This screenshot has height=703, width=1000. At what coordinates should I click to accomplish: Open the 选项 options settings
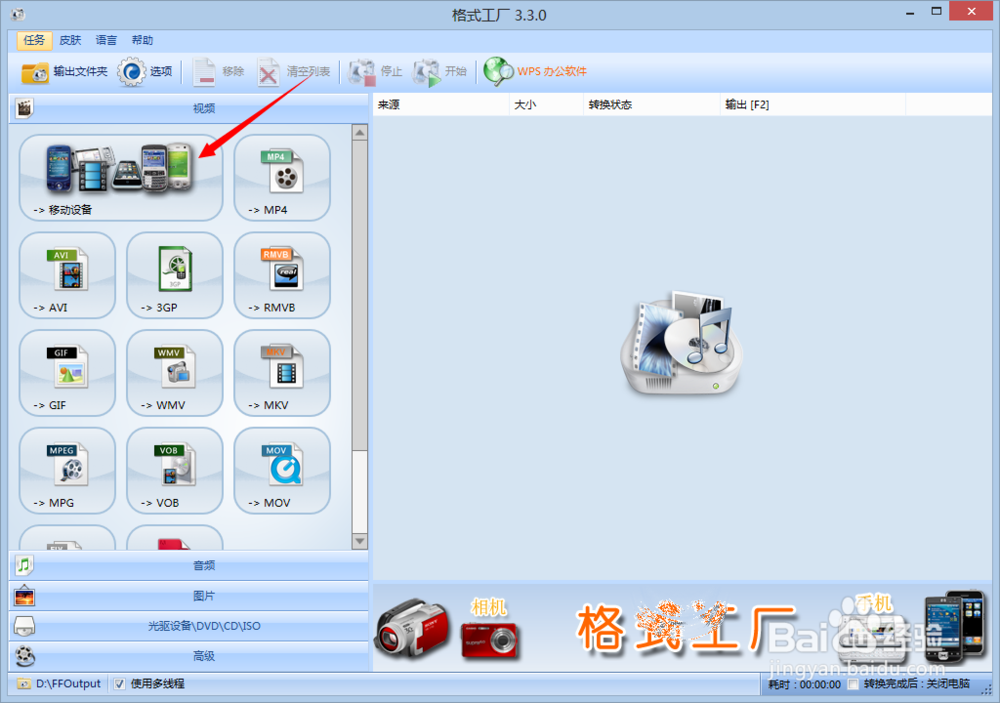145,71
